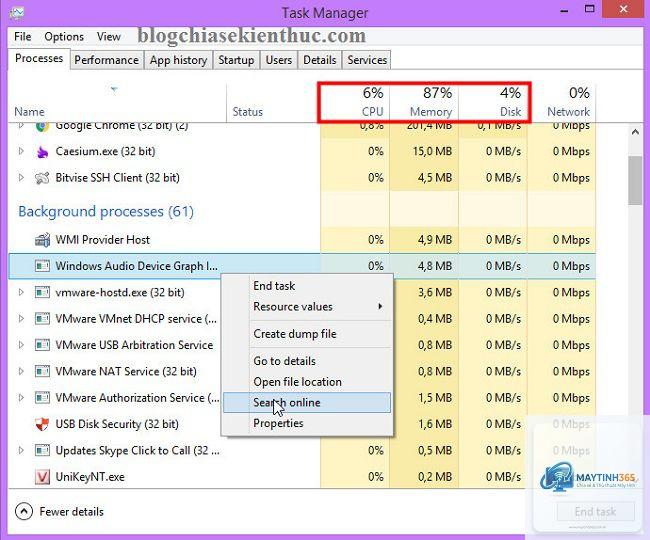Image resolution: width=650 pixels, height=540 pixels.
Task: Click the Windows Audio Device Graph icon
Action: point(42,266)
